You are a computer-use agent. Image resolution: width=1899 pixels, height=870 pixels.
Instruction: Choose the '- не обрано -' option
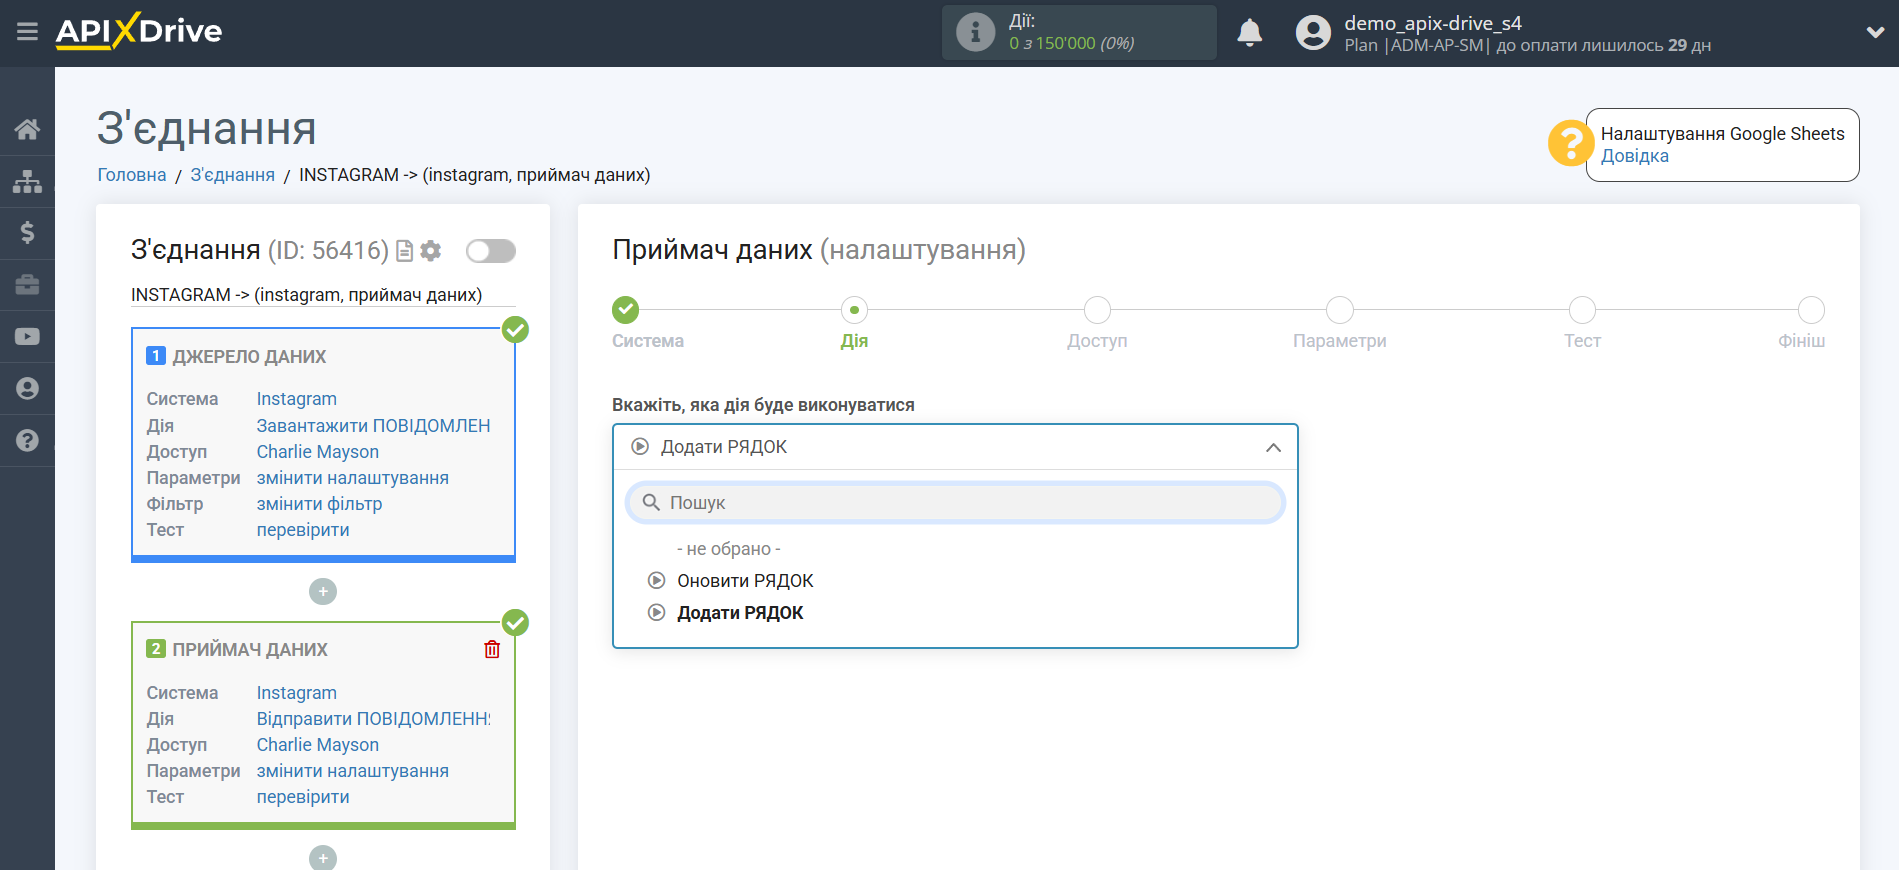(728, 549)
